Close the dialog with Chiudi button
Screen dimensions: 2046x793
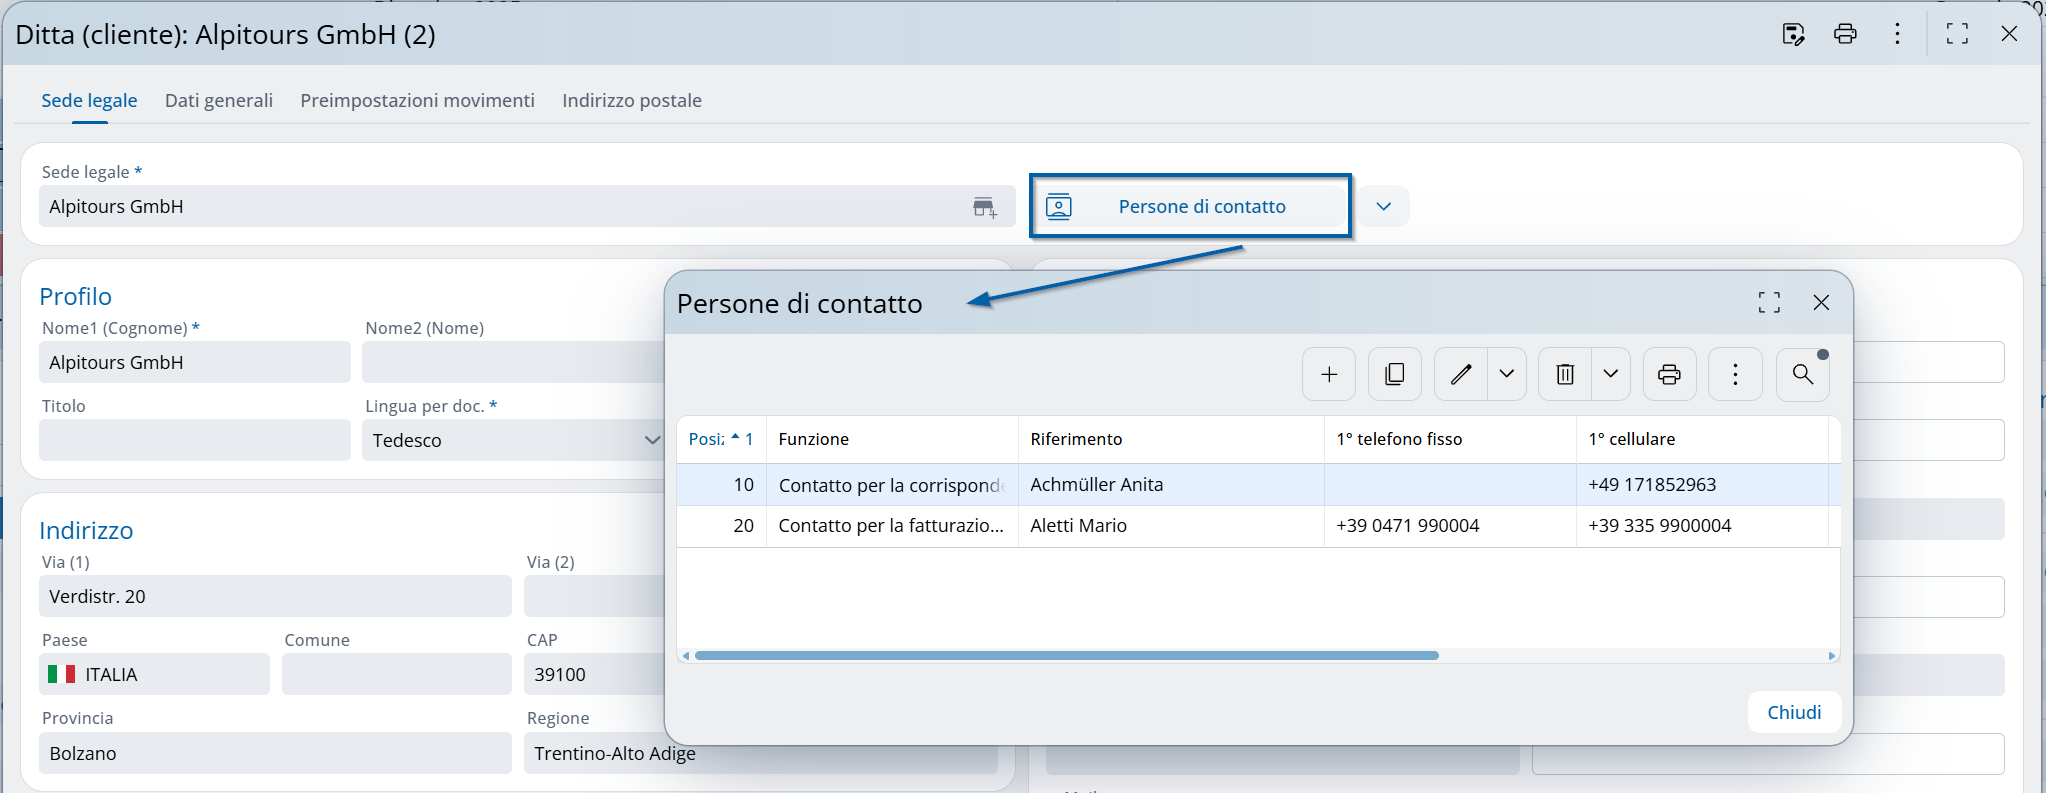tap(1794, 712)
